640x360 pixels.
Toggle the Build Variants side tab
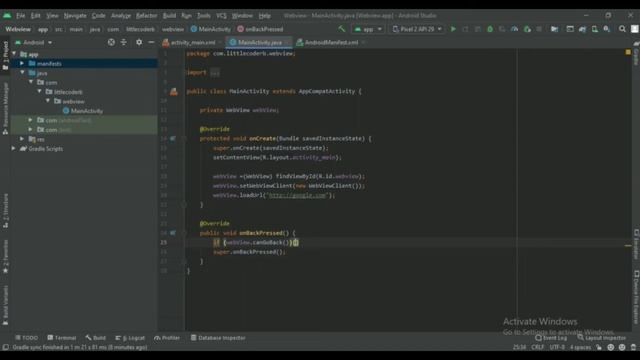(5, 305)
